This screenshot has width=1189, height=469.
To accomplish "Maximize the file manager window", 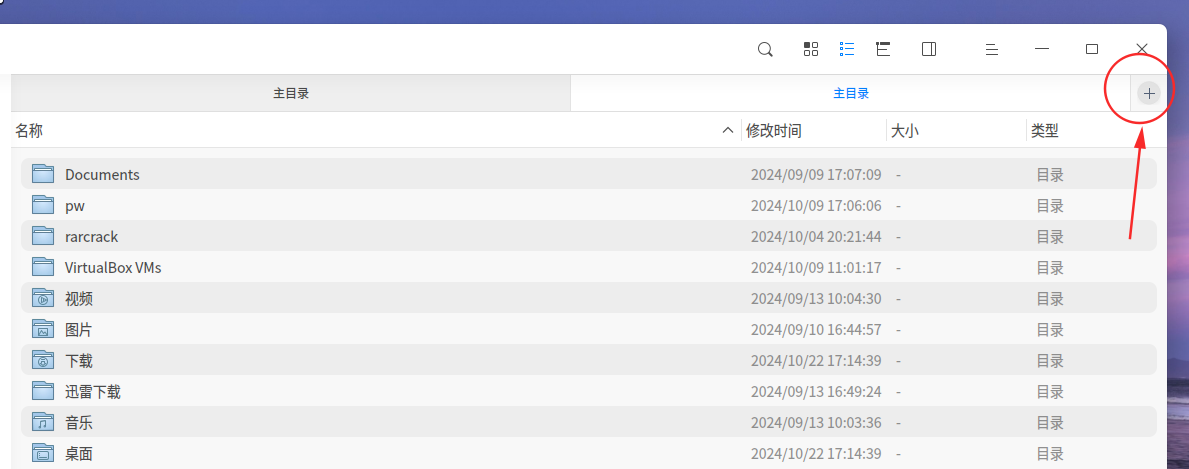I will coord(1092,49).
